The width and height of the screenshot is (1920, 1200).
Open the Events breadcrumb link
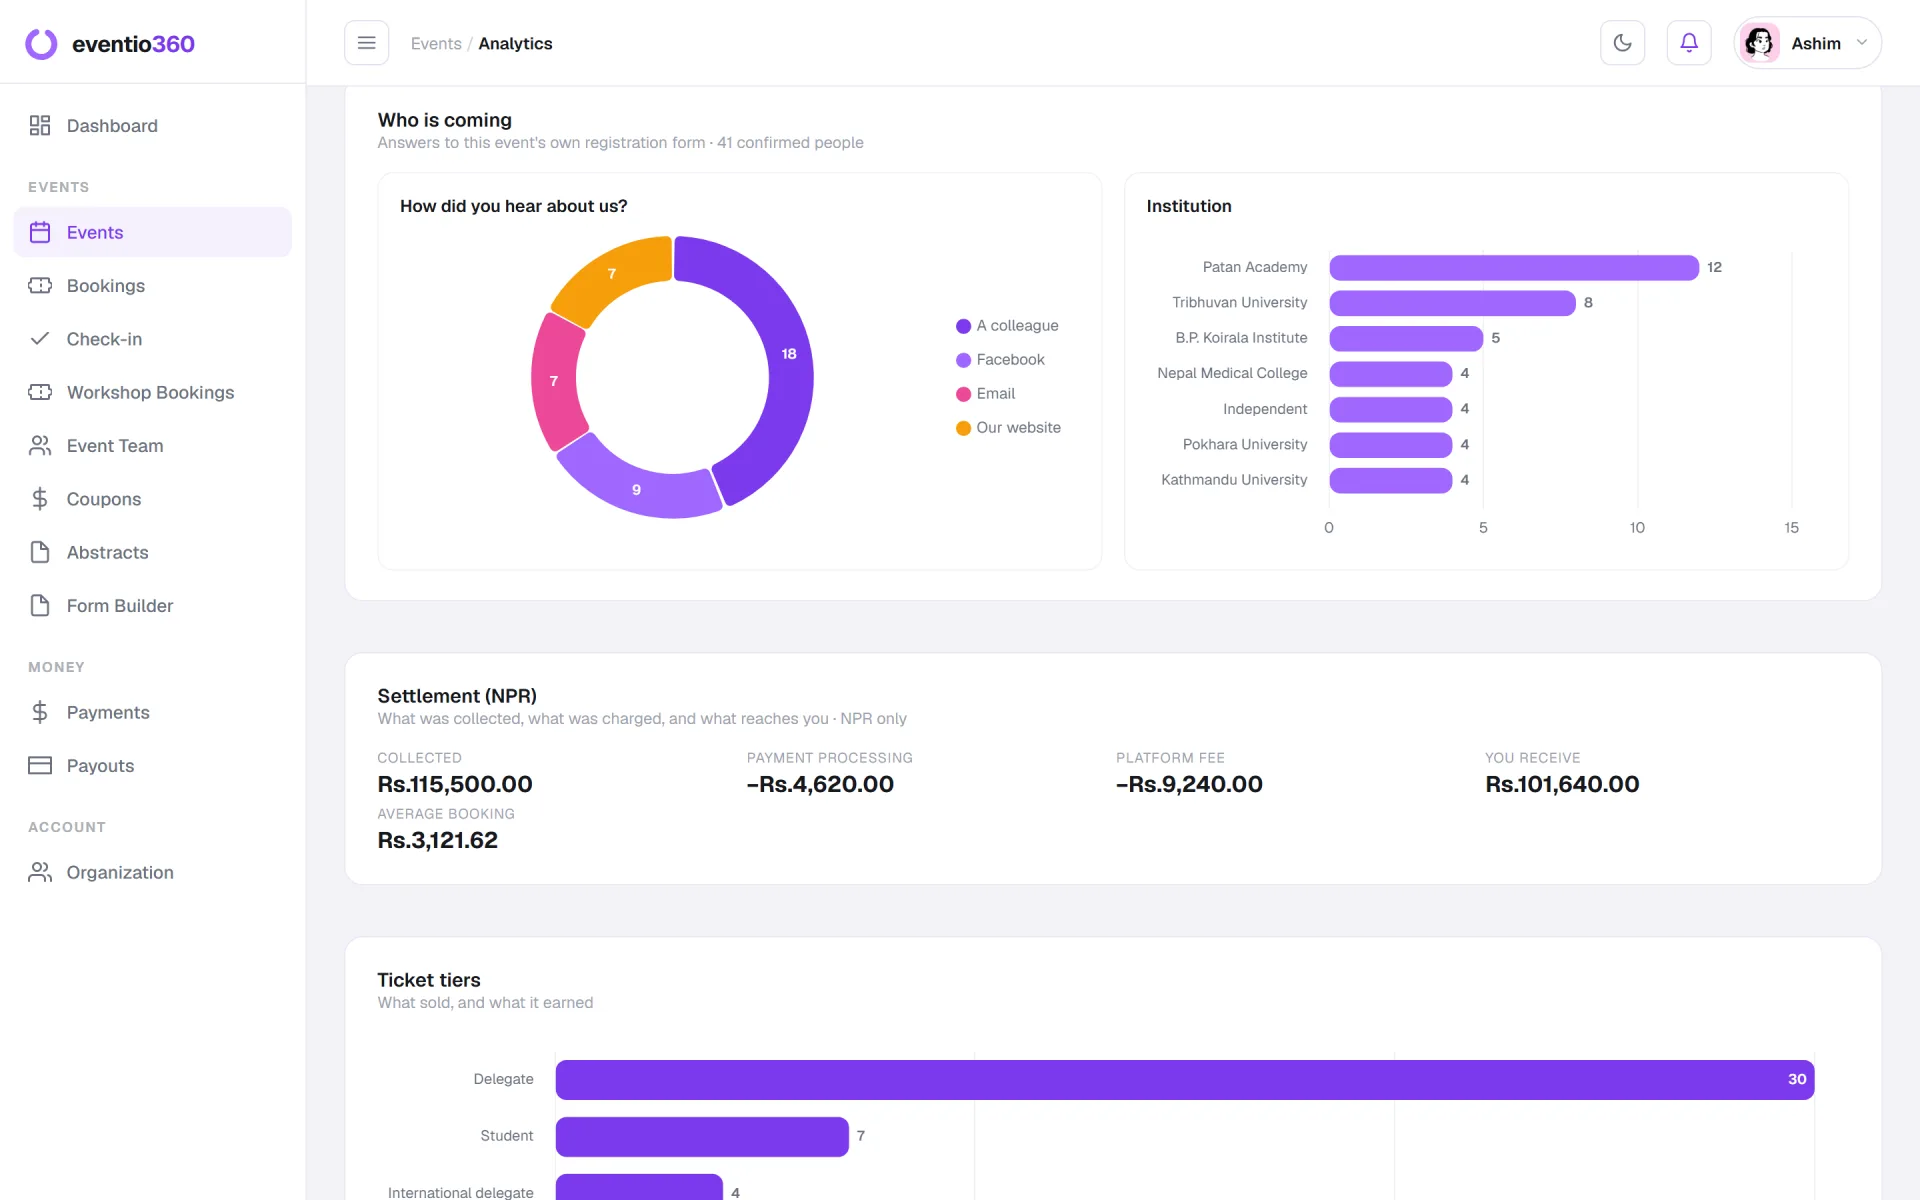coord(436,43)
